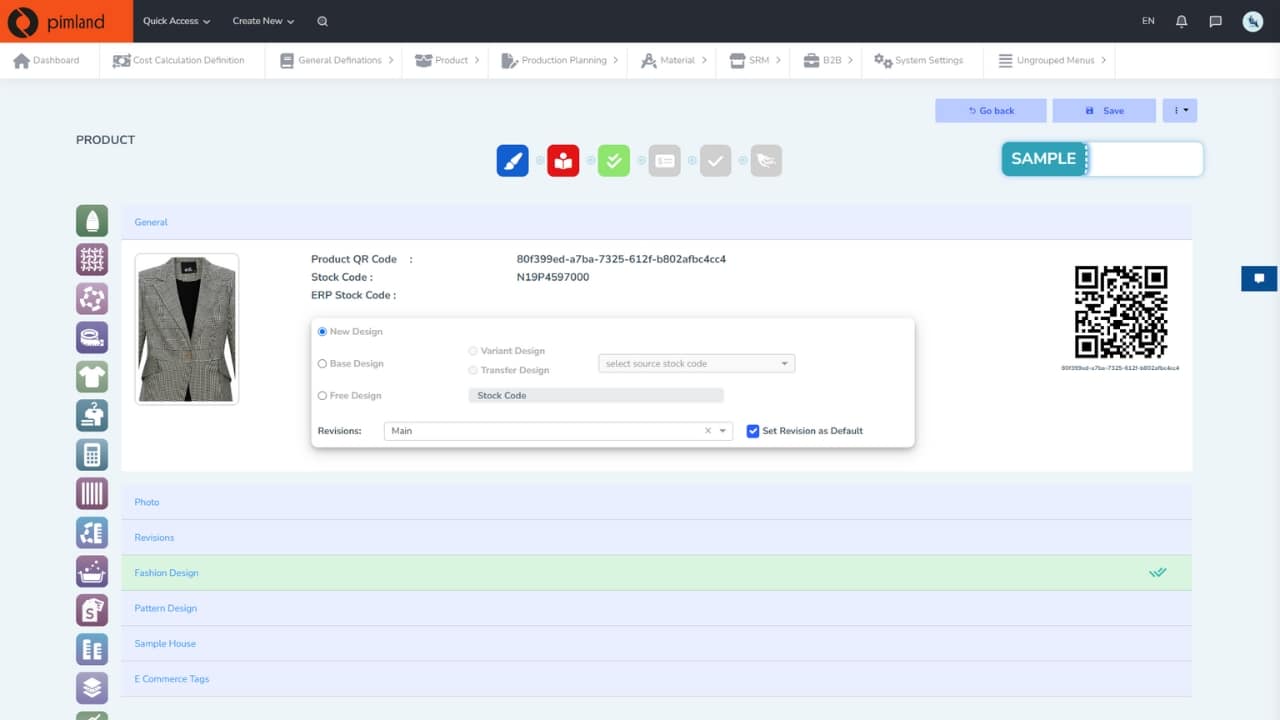The height and width of the screenshot is (720, 1280).
Task: Click the measuring tape sidebar icon
Action: [92, 338]
